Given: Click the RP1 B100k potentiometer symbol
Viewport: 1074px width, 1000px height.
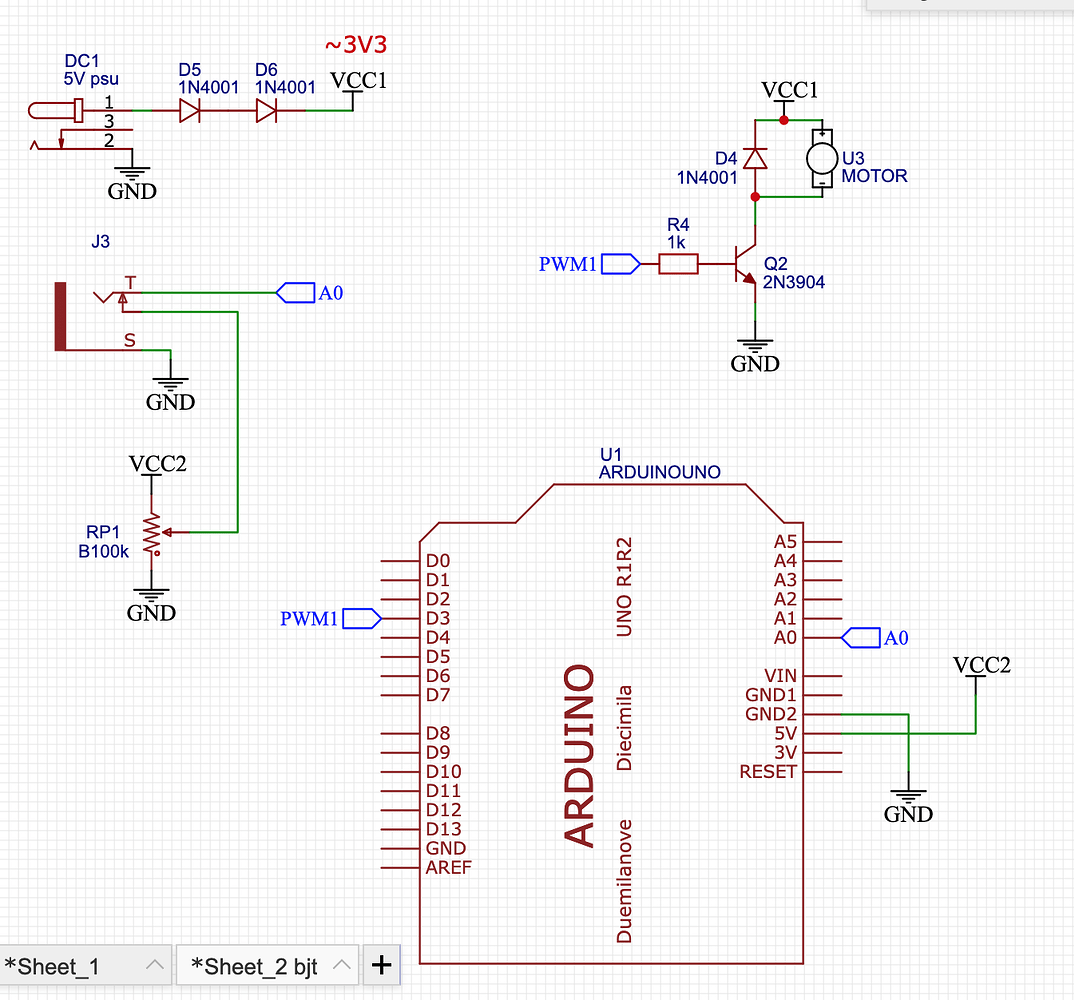Looking at the screenshot, I should pyautogui.click(x=151, y=534).
